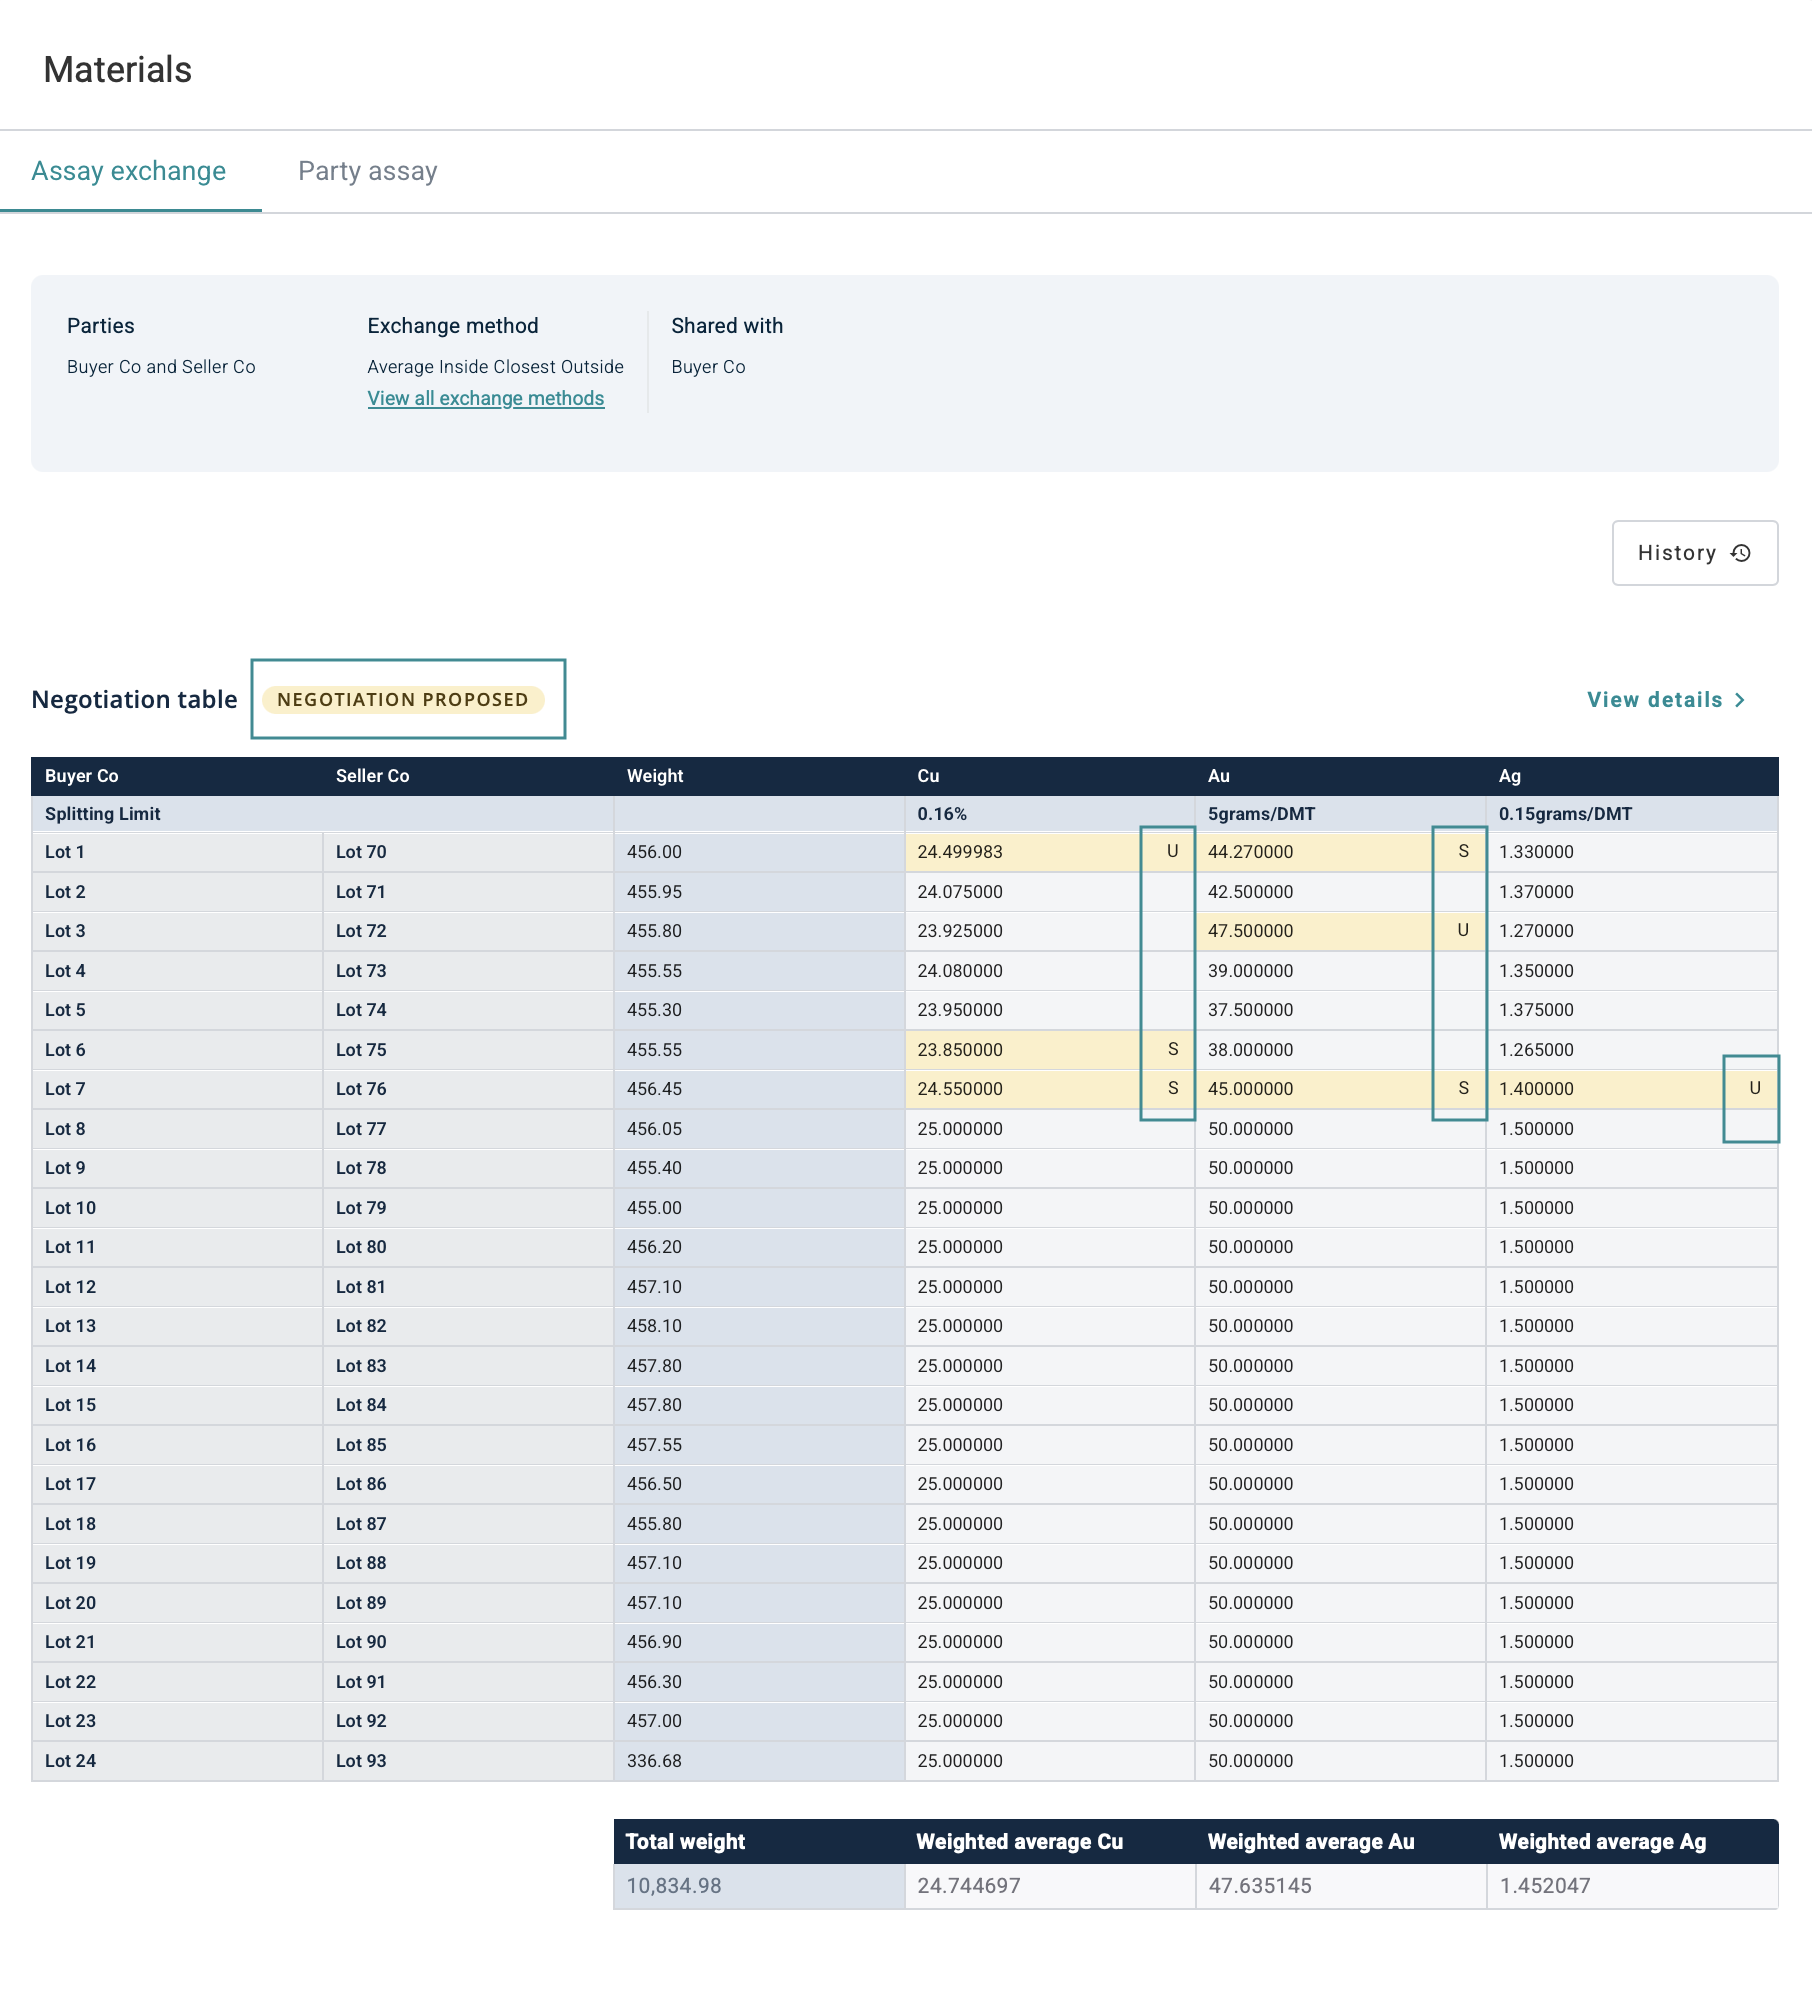This screenshot has width=1812, height=2000.
Task: Click the History clock icon
Action: [1741, 553]
